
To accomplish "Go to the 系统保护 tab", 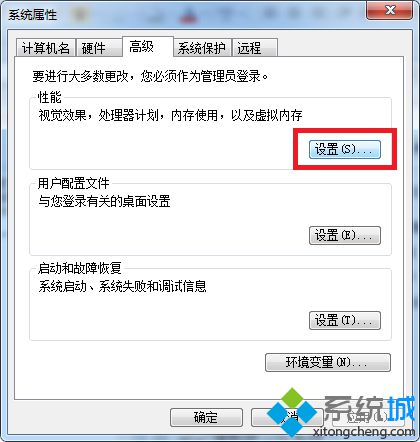I will click(x=202, y=48).
